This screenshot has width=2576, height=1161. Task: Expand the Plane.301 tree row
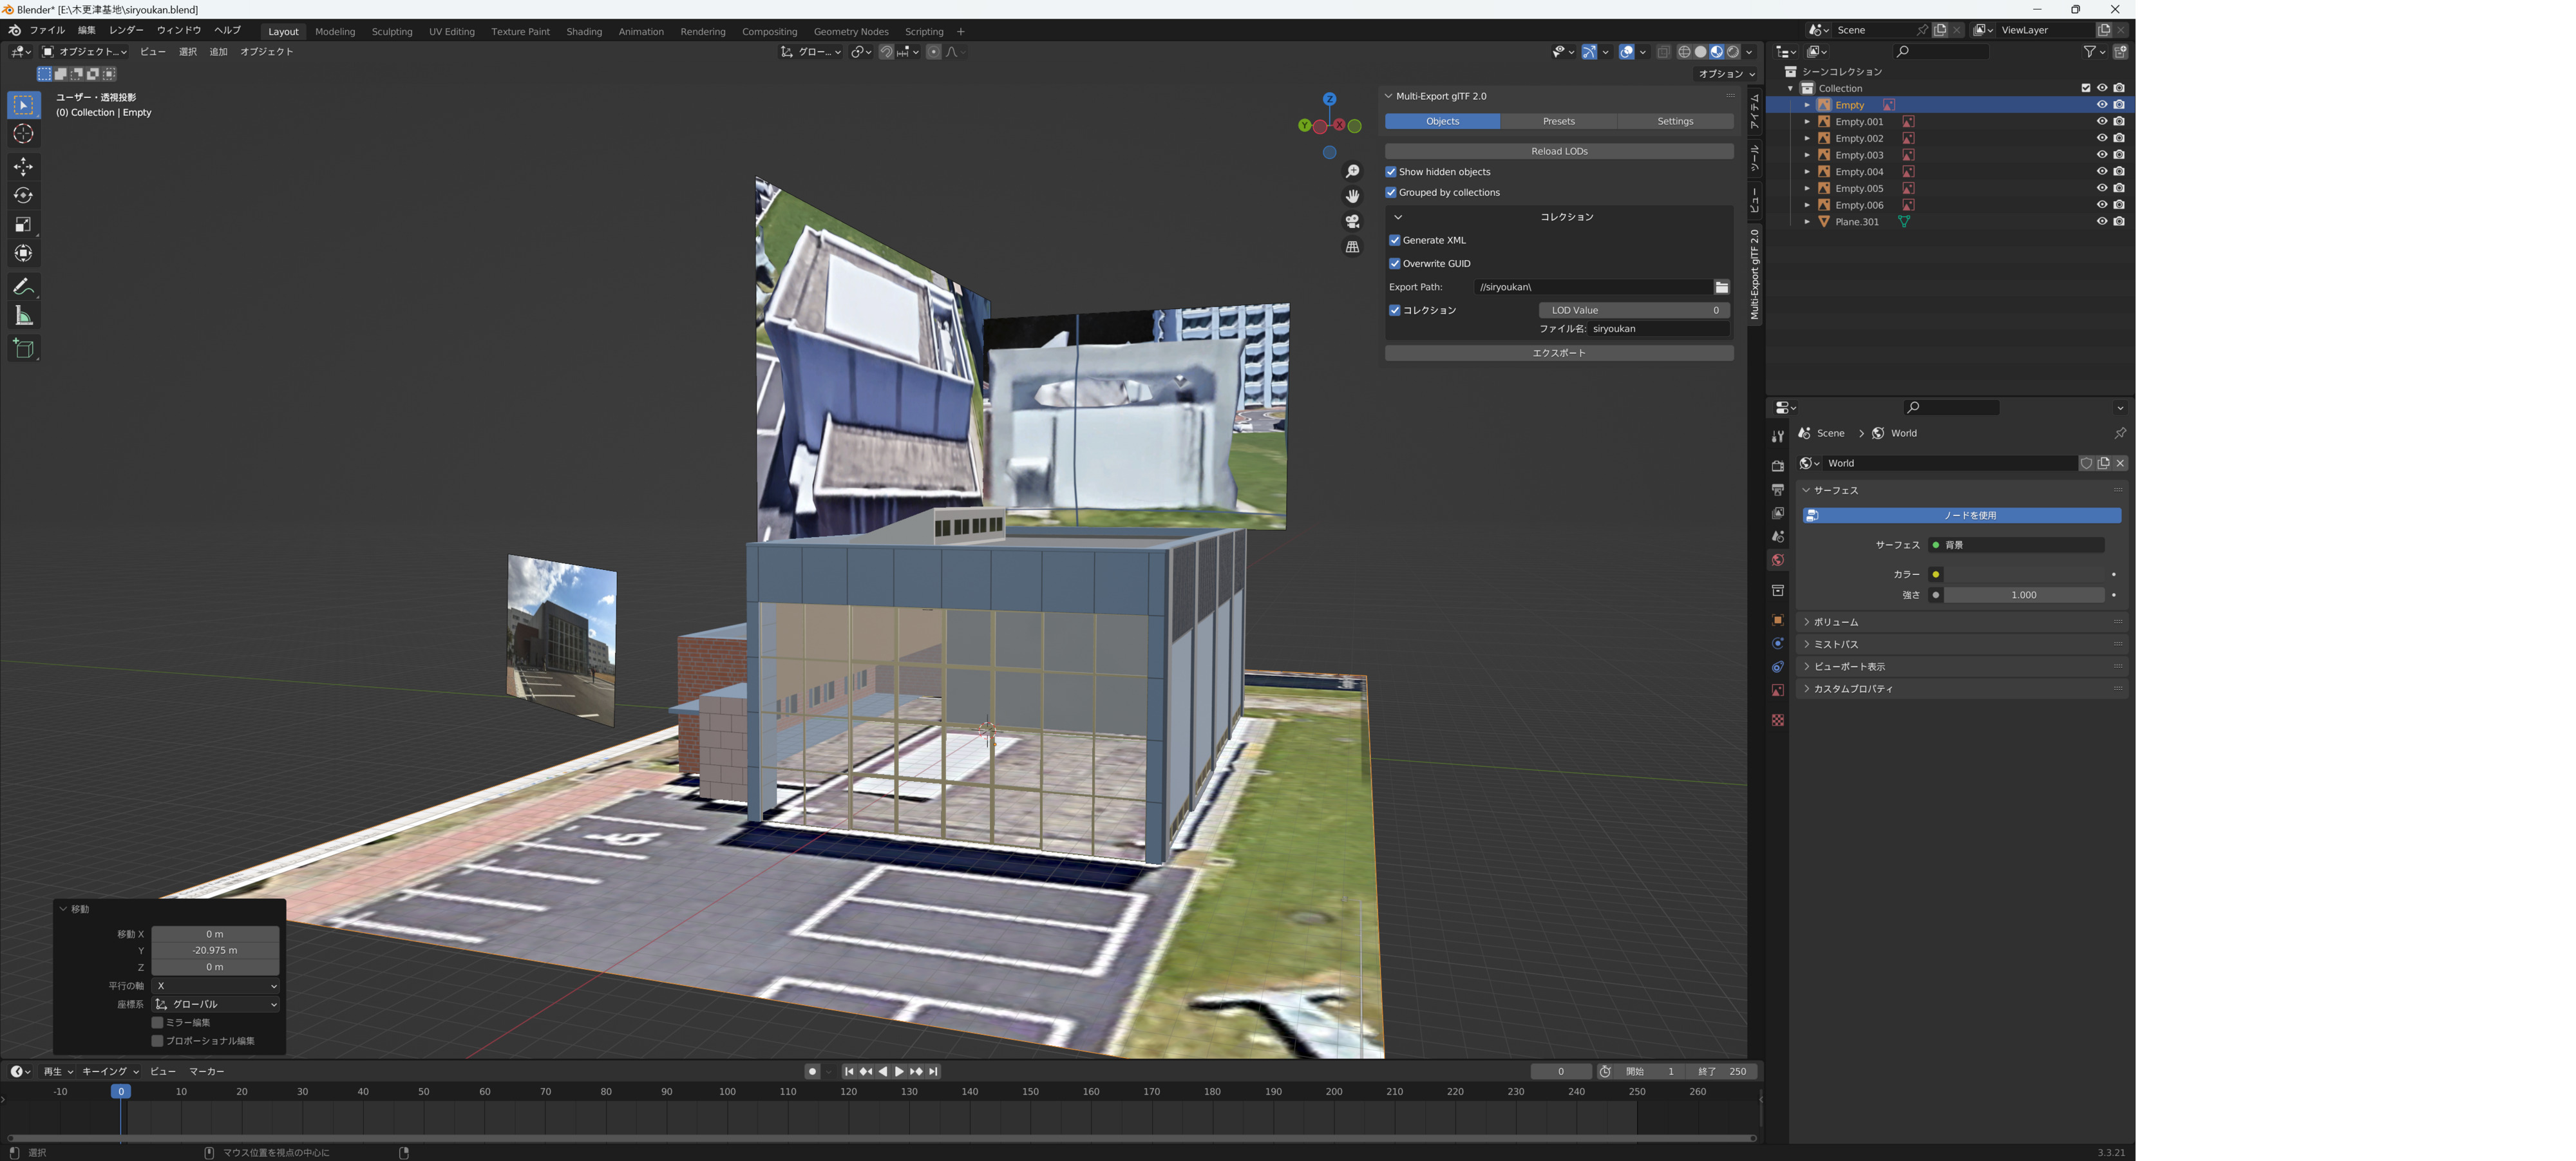point(1807,222)
